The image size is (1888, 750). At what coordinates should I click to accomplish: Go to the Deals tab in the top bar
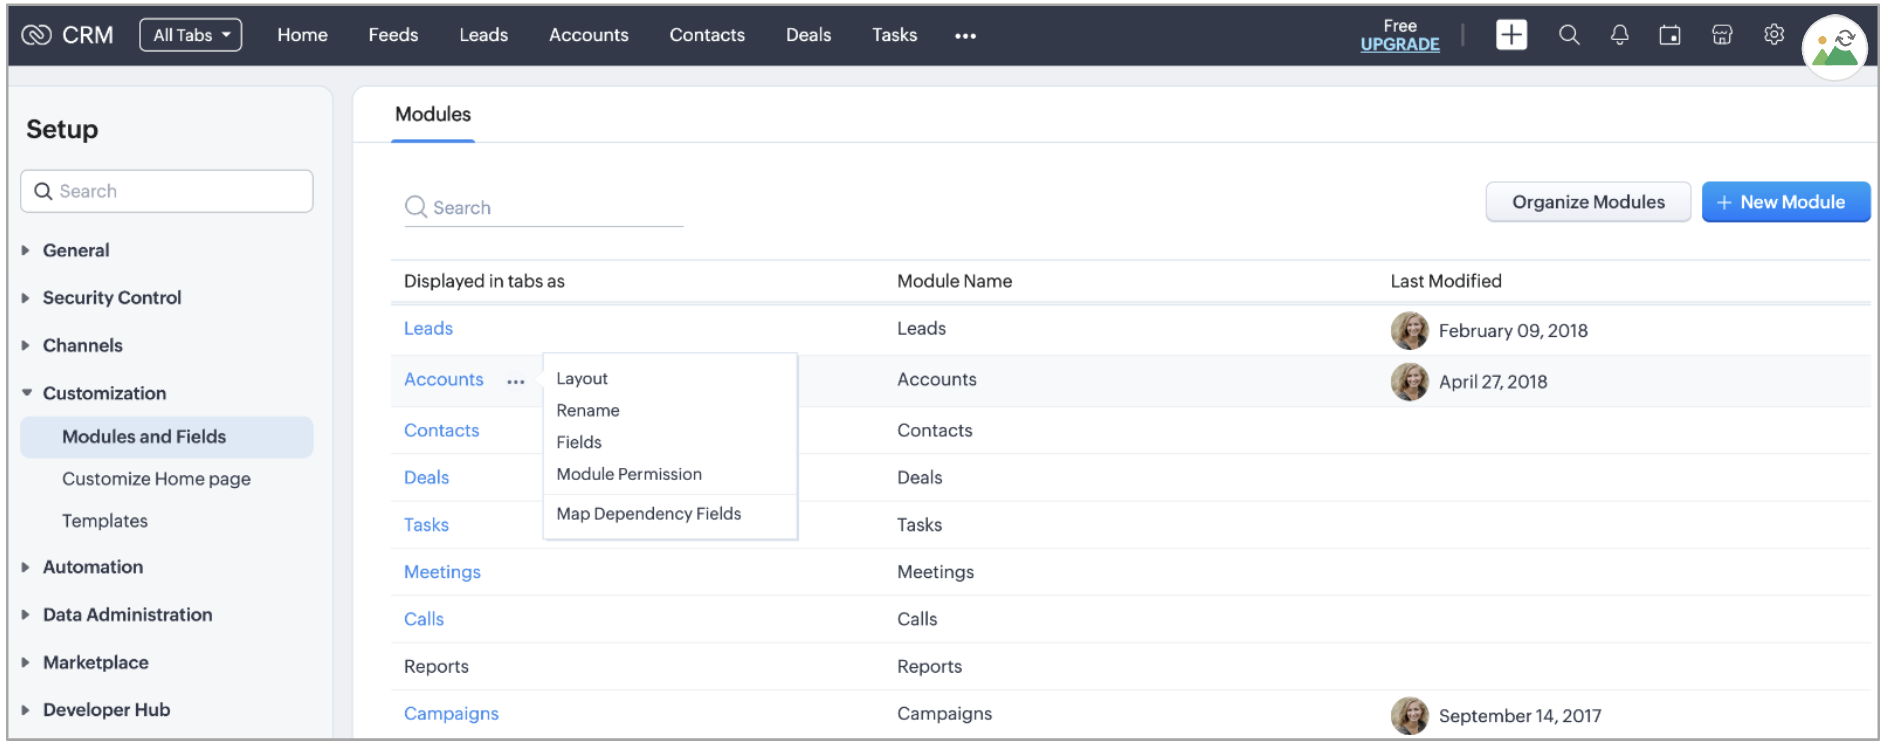[808, 35]
